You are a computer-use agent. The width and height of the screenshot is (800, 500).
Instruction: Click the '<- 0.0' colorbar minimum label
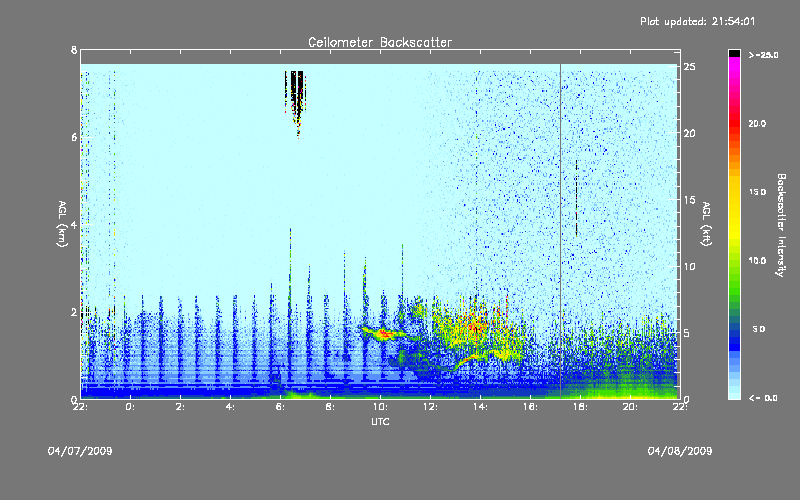coord(763,398)
